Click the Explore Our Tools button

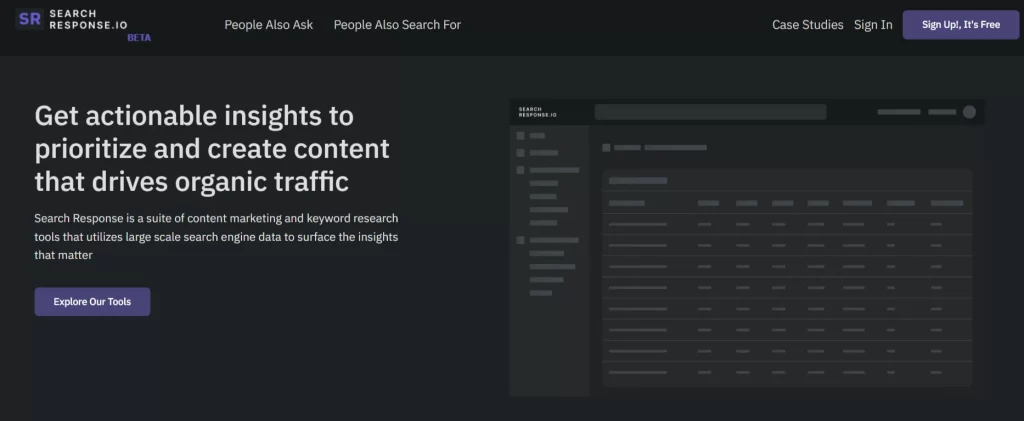coord(92,302)
